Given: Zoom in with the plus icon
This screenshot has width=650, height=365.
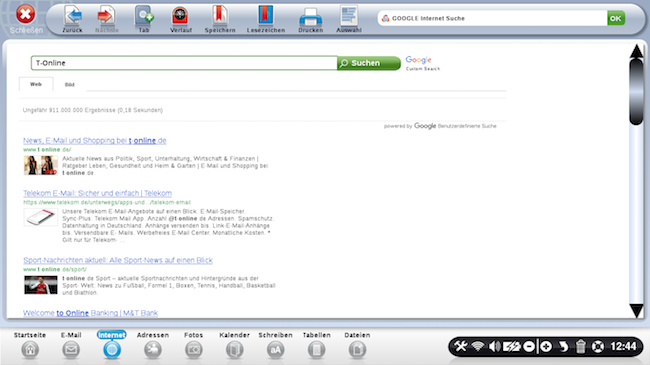Looking at the screenshot, I should point(546,346).
